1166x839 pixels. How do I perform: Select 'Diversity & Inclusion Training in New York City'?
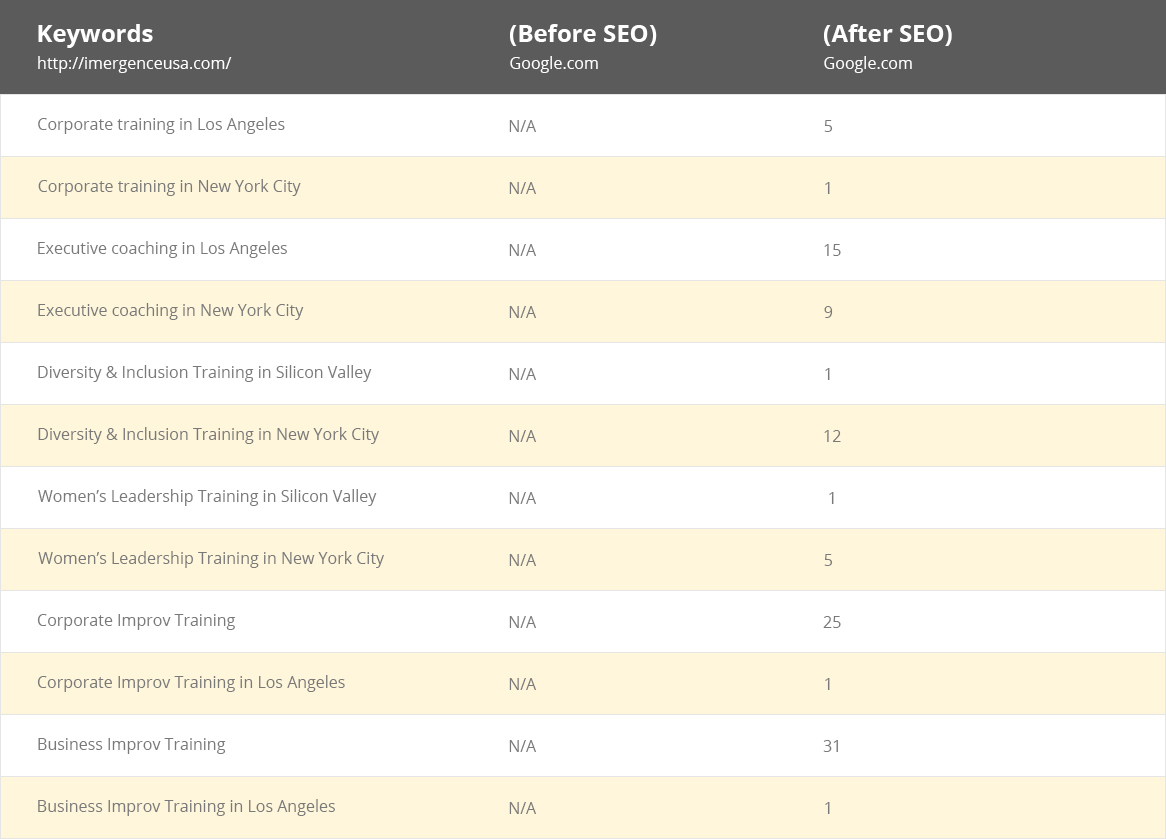tap(208, 435)
